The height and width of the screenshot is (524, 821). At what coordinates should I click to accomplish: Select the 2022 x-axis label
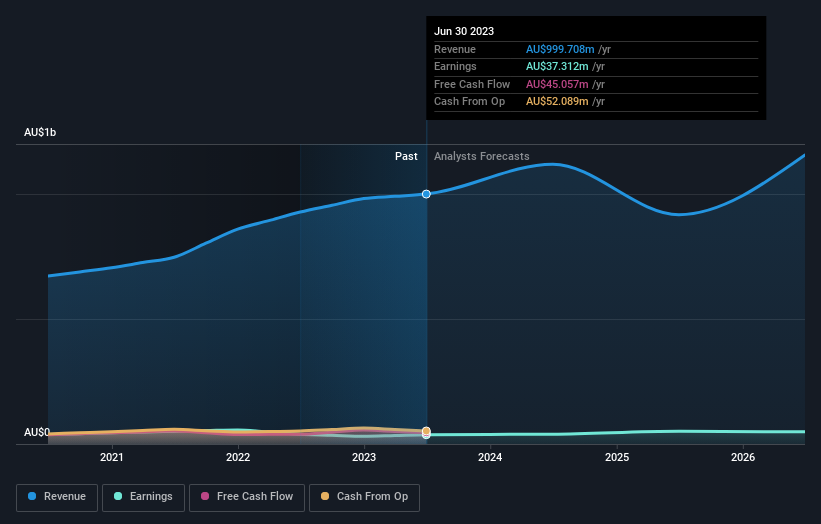pos(238,458)
